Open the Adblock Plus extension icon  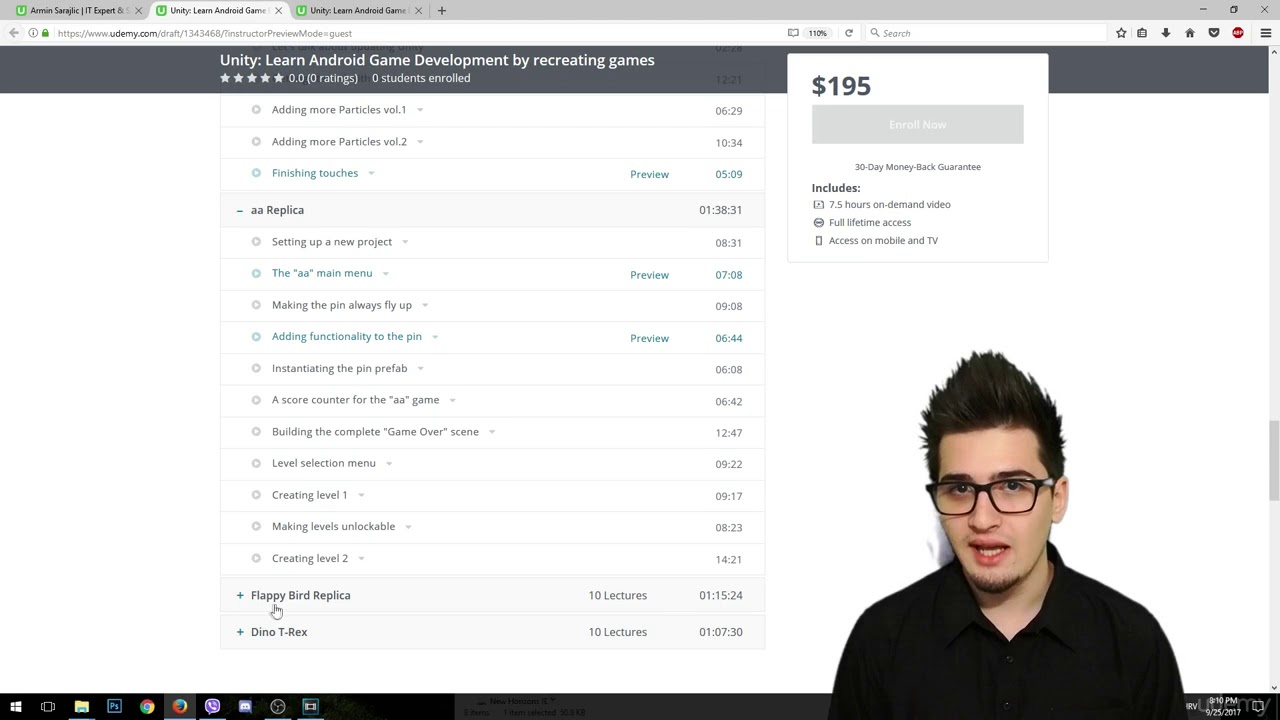(x=1238, y=33)
